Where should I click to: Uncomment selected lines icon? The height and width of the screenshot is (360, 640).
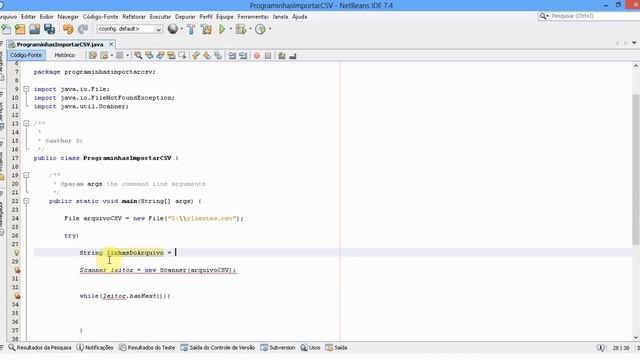tap(293, 56)
